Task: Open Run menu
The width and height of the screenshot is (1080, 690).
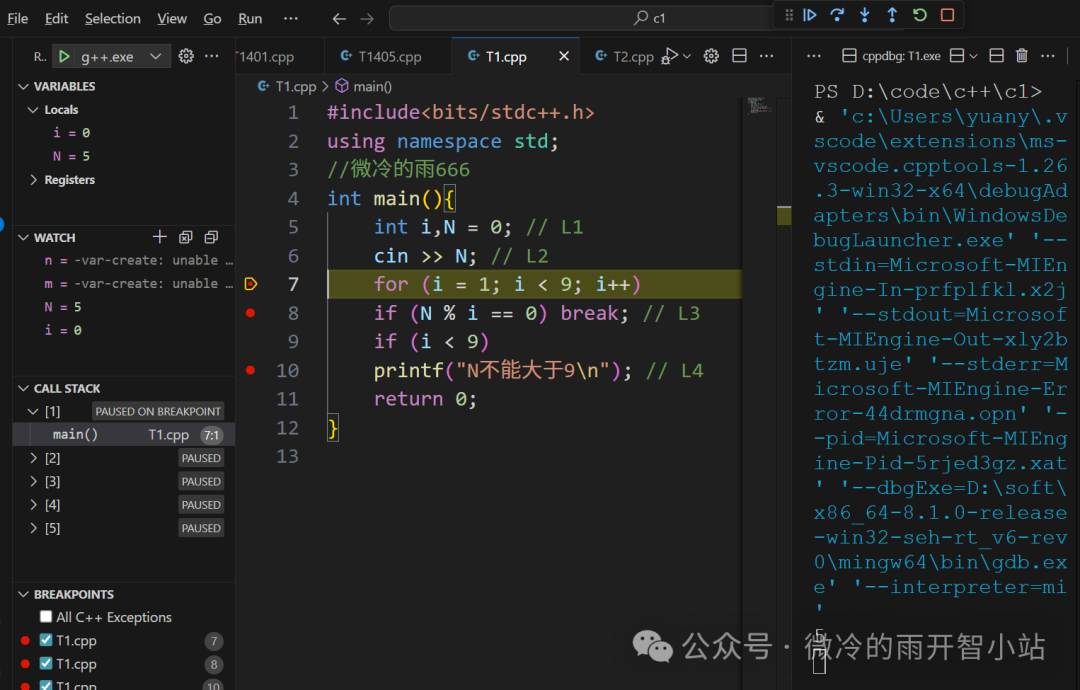Action: [250, 19]
